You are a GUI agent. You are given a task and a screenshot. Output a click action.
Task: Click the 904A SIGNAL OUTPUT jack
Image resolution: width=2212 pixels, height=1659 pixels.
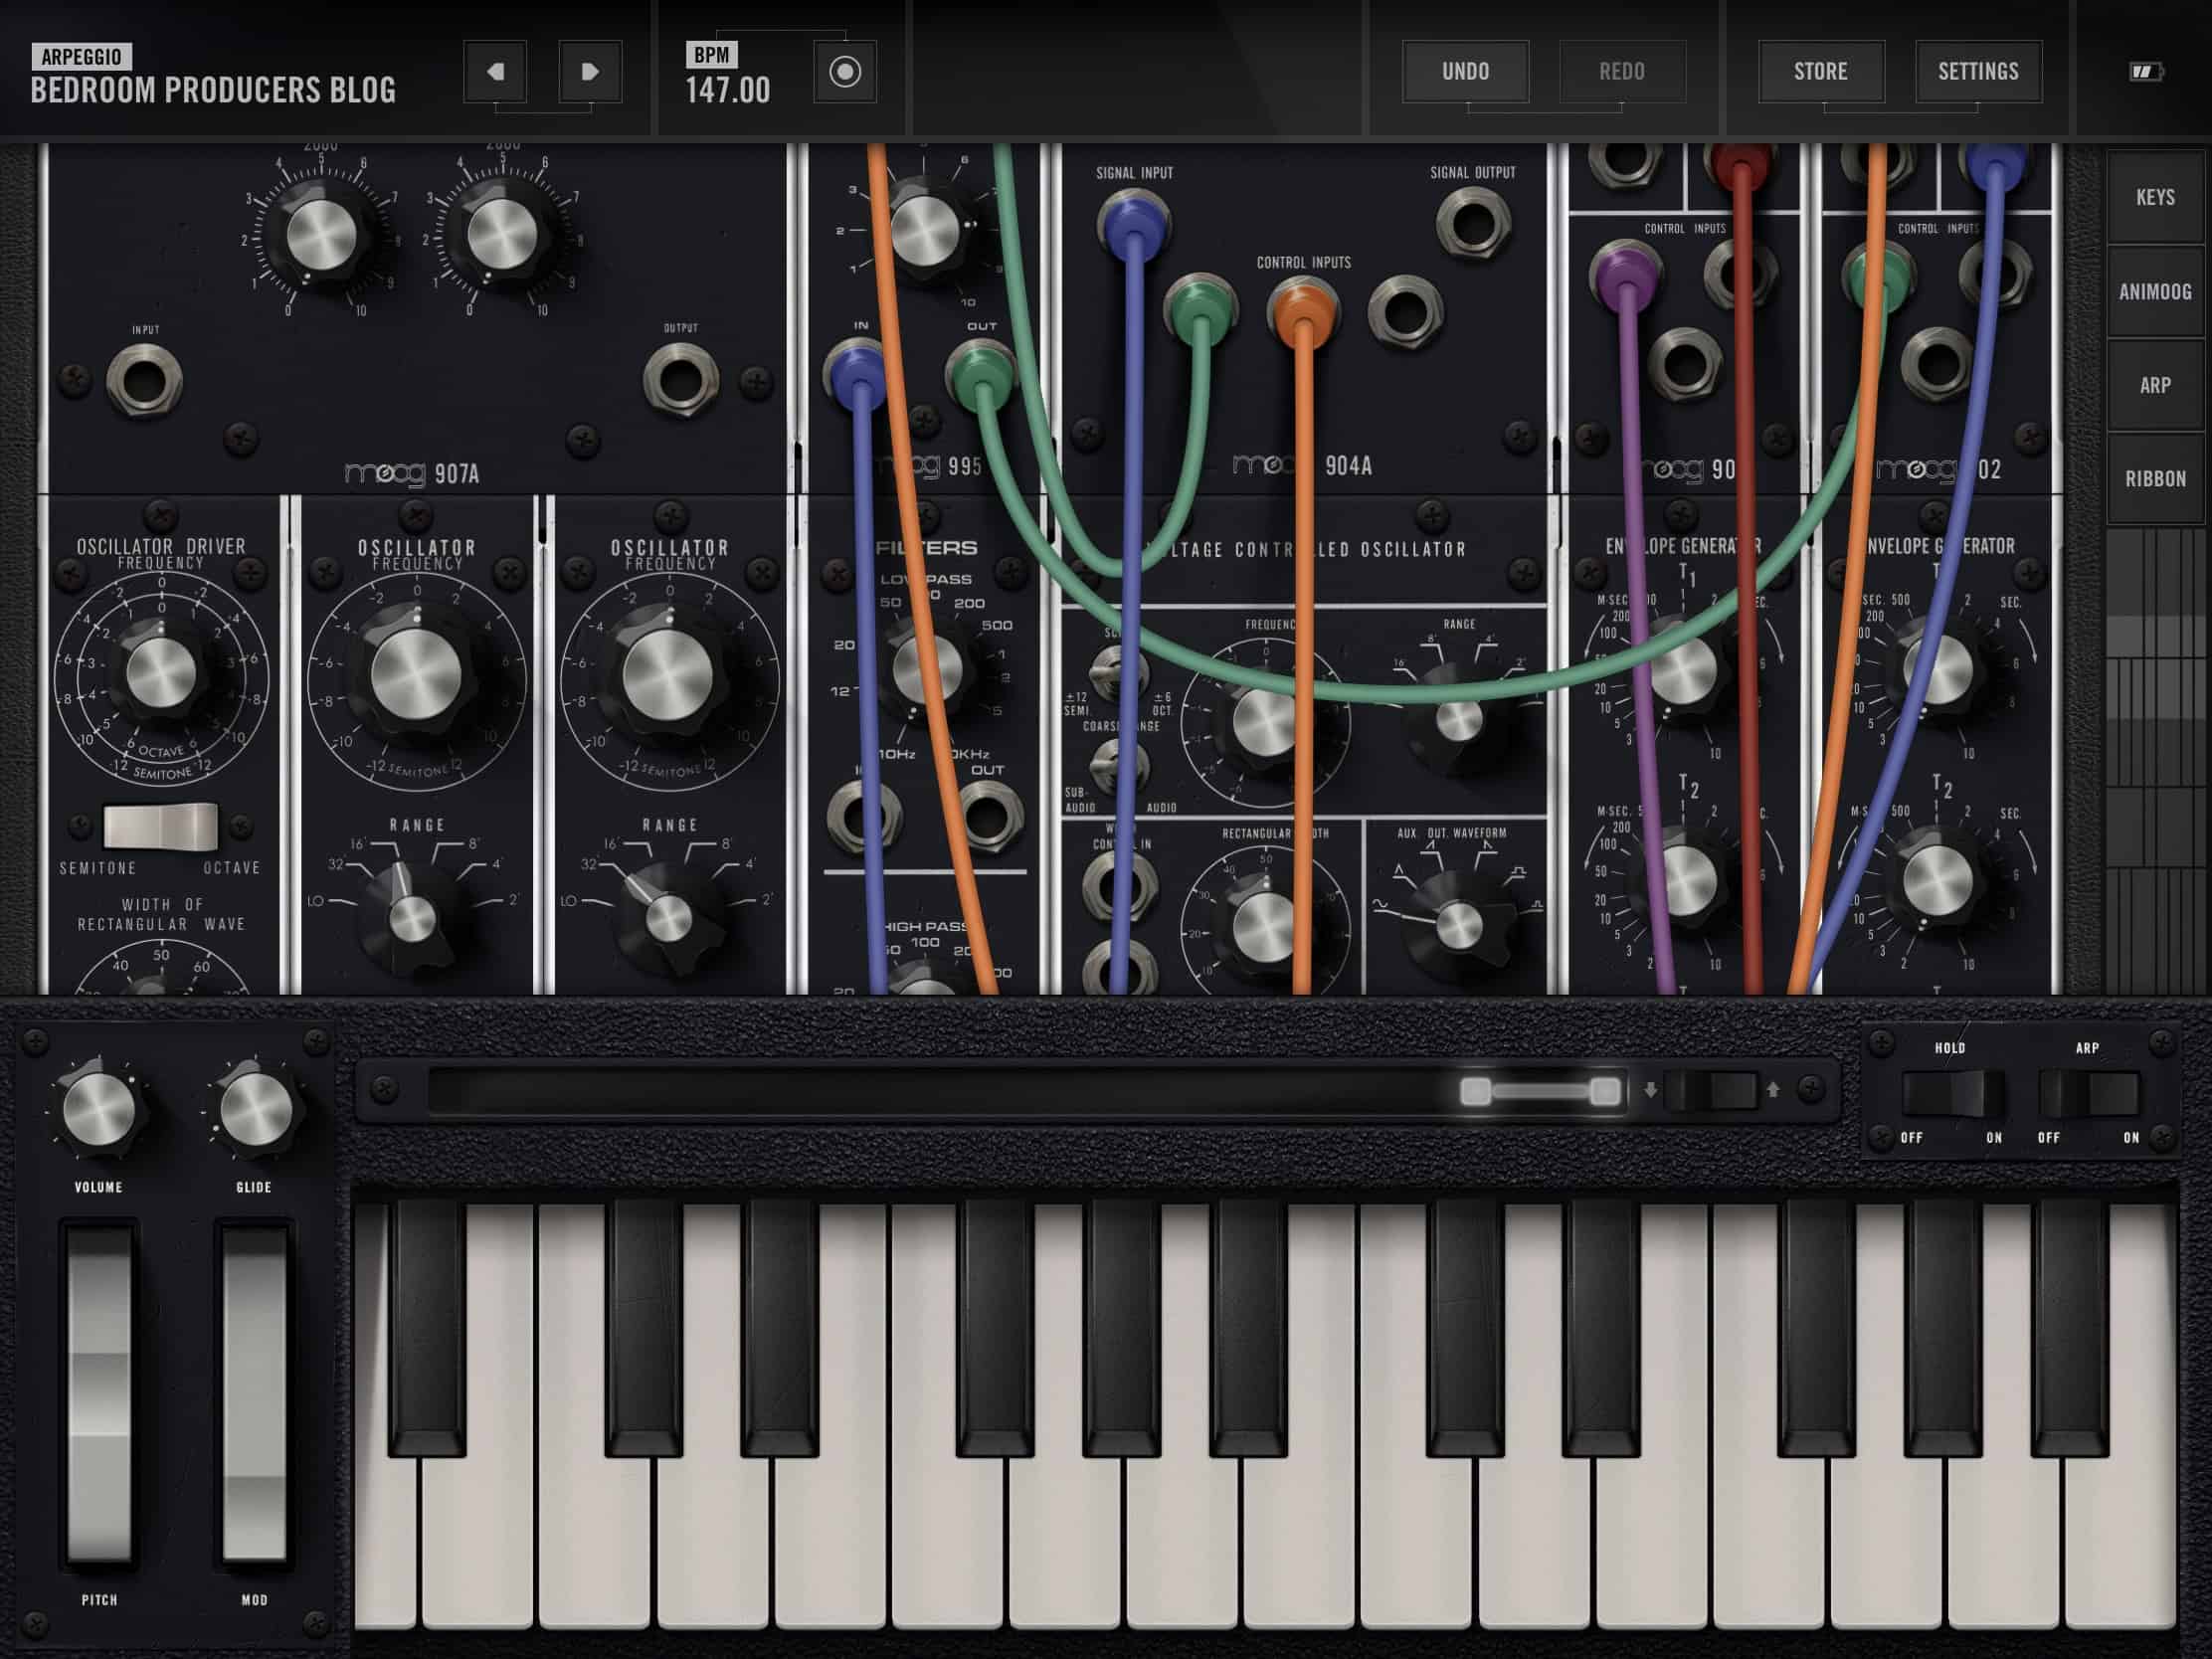1473,222
